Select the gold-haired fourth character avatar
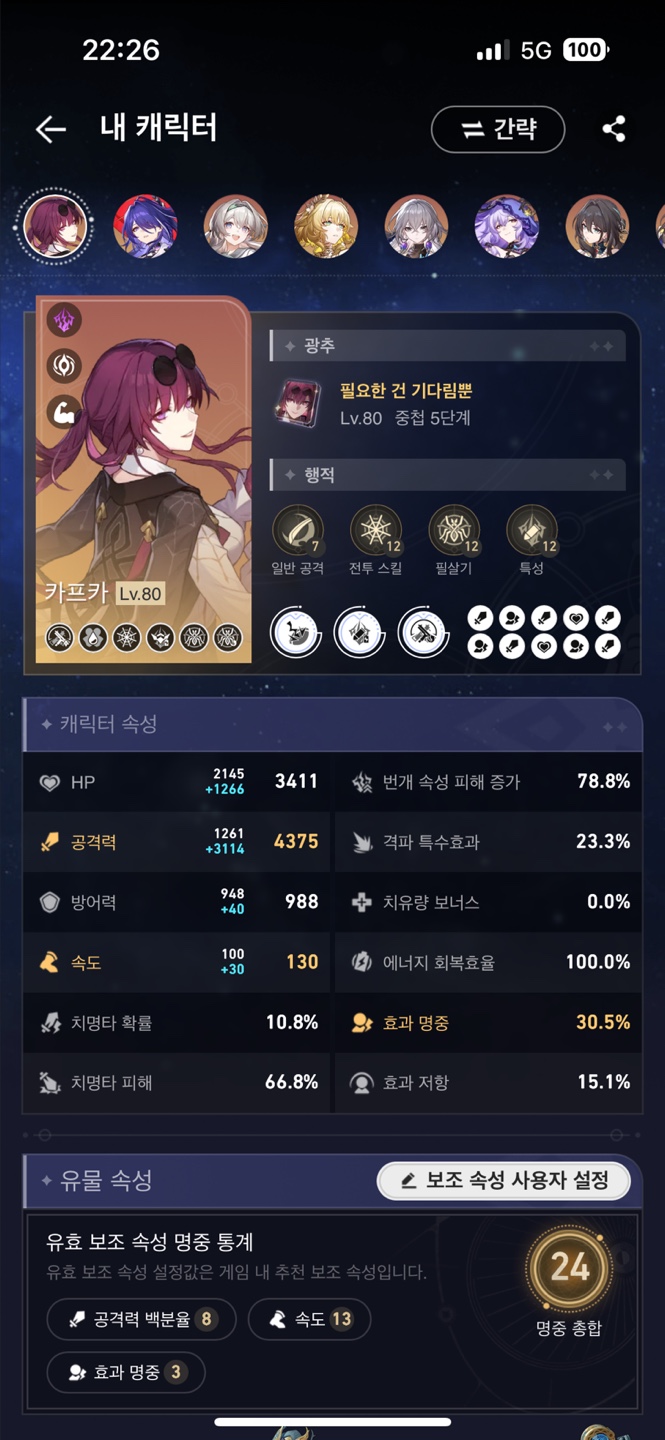 [x=326, y=226]
